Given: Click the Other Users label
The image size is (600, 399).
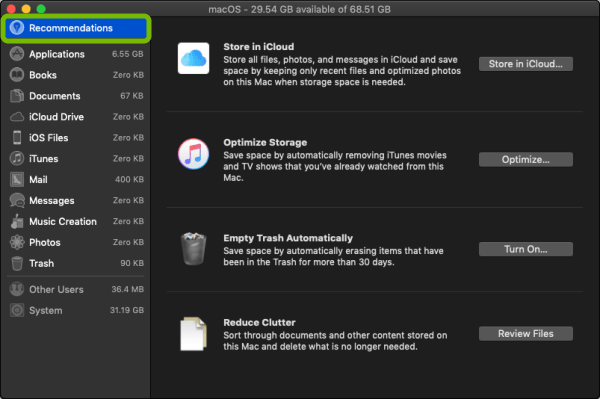Looking at the screenshot, I should (56, 289).
